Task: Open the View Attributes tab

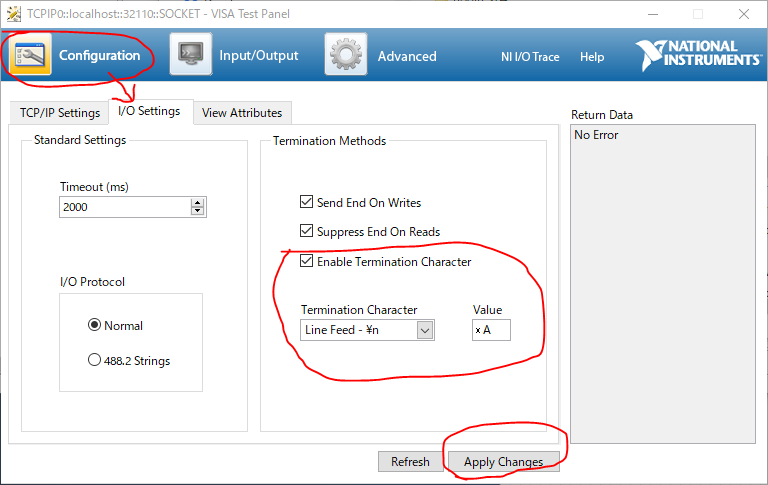Action: [x=242, y=113]
